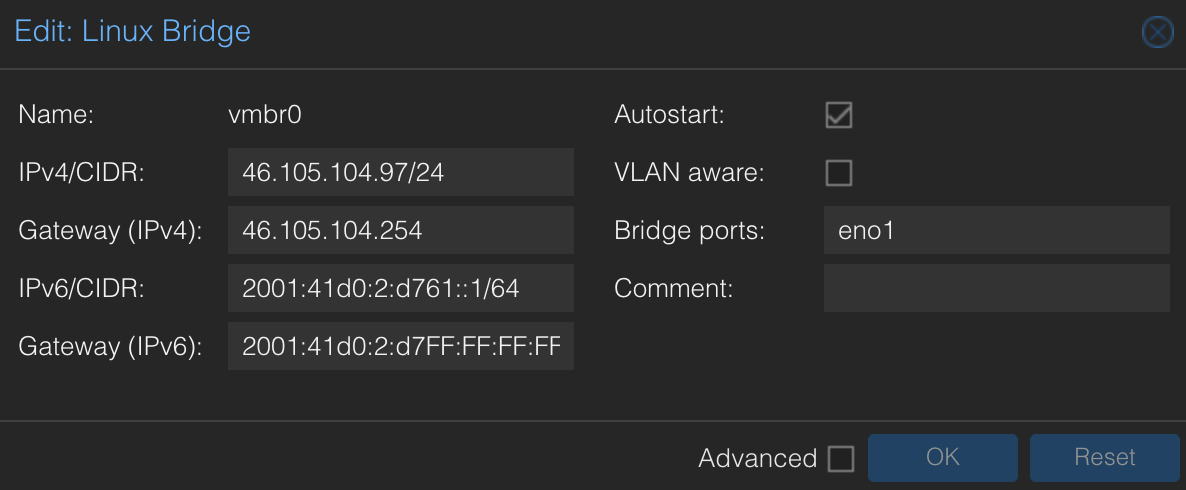
Task: Select the Gateway (IPv4) input field
Action: click(x=400, y=230)
